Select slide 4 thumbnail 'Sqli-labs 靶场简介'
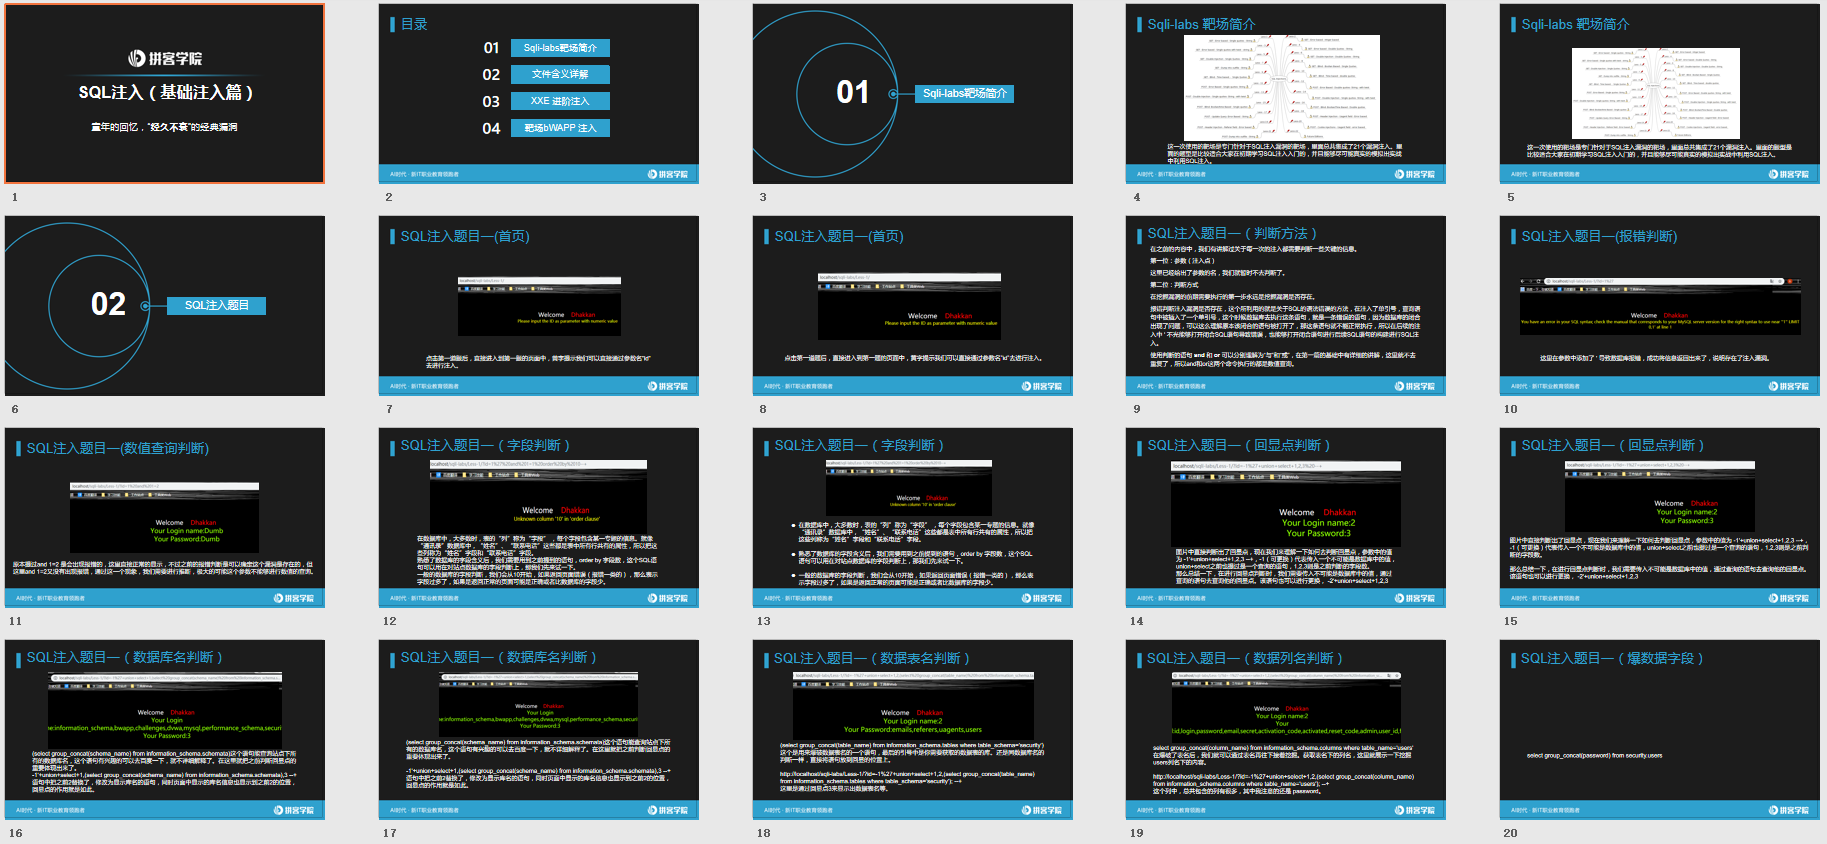Image resolution: width=1827 pixels, height=844 pixels. [x=1286, y=94]
